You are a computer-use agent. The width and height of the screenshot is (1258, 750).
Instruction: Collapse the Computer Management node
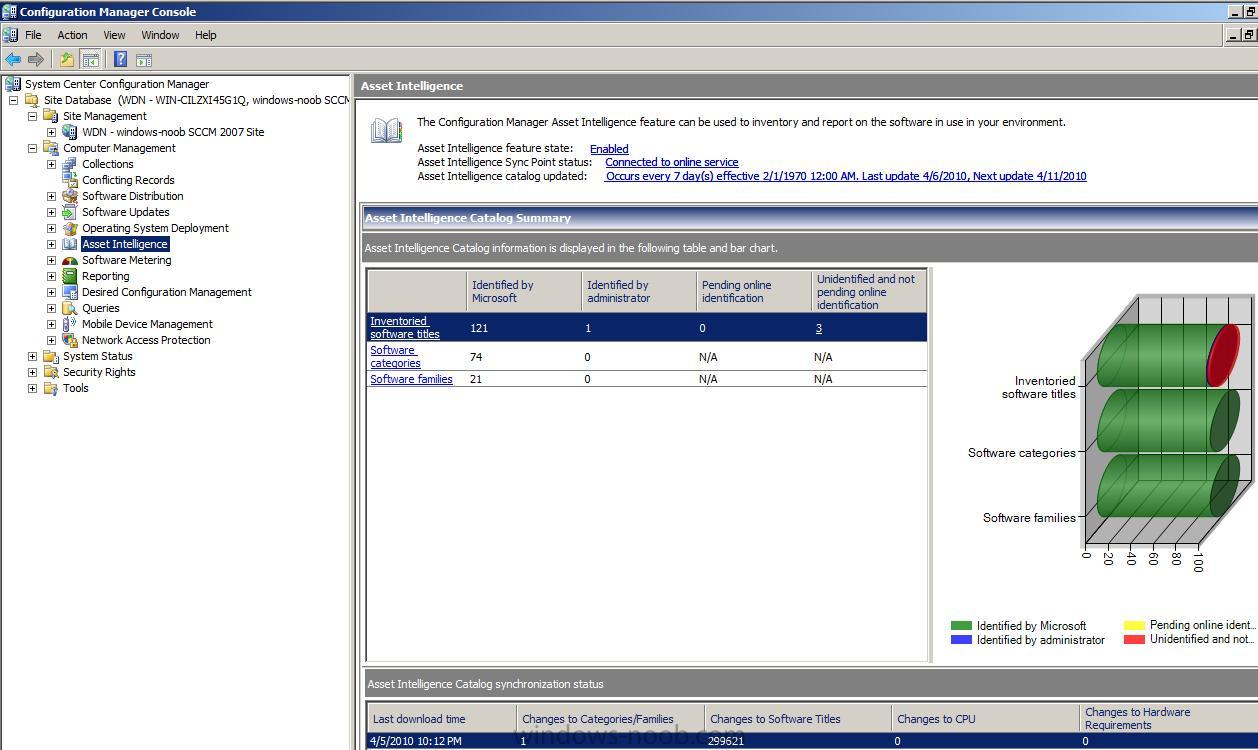(32, 148)
